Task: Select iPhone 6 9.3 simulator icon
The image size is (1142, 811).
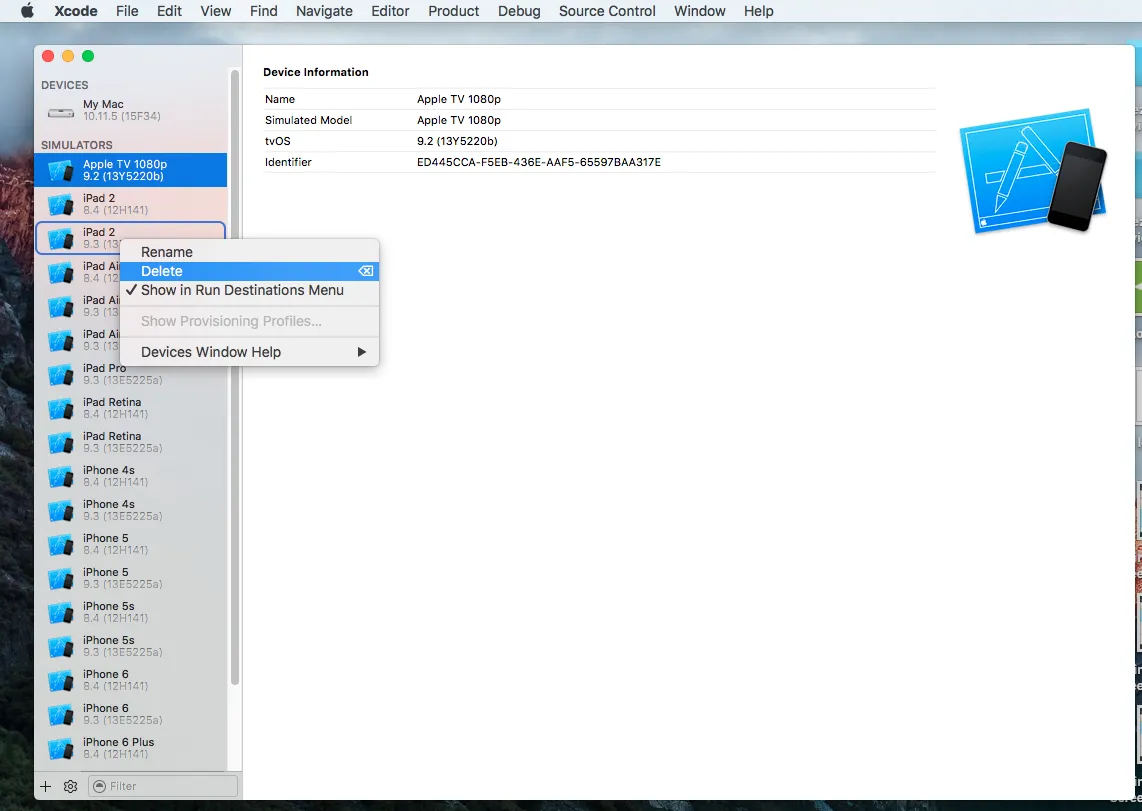Action: pos(60,714)
